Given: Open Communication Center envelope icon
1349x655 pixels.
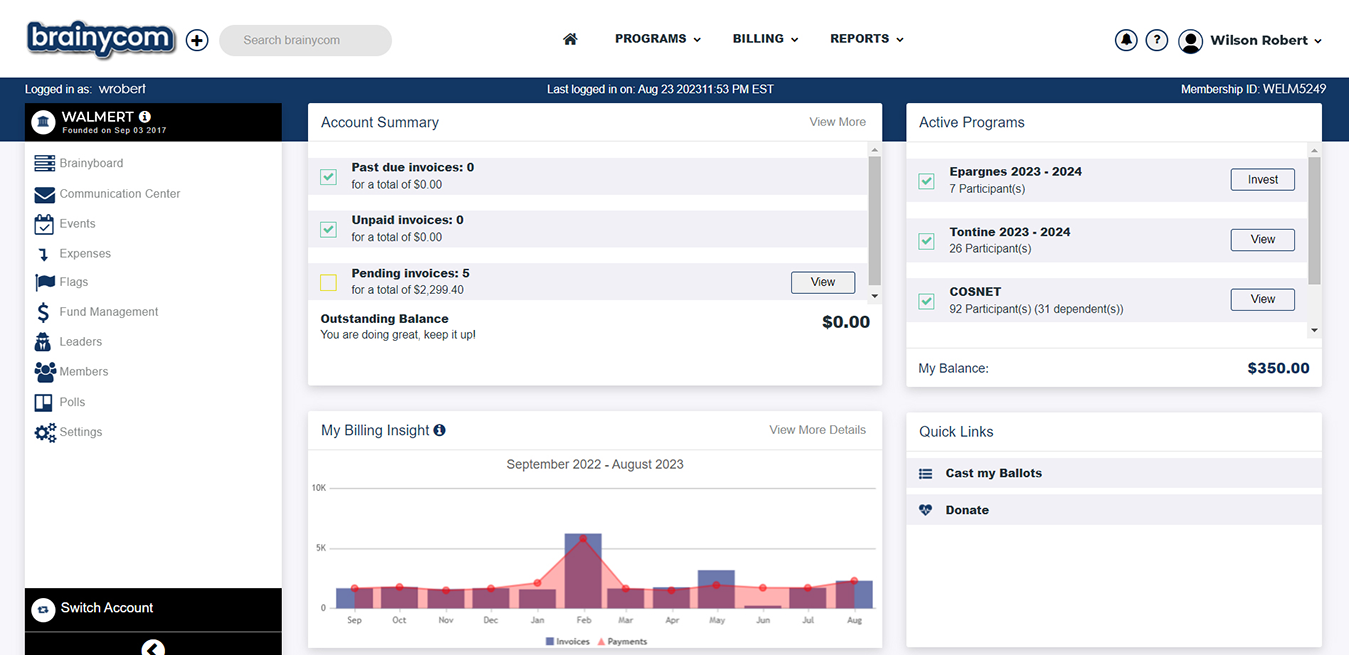Looking at the screenshot, I should click(x=44, y=194).
